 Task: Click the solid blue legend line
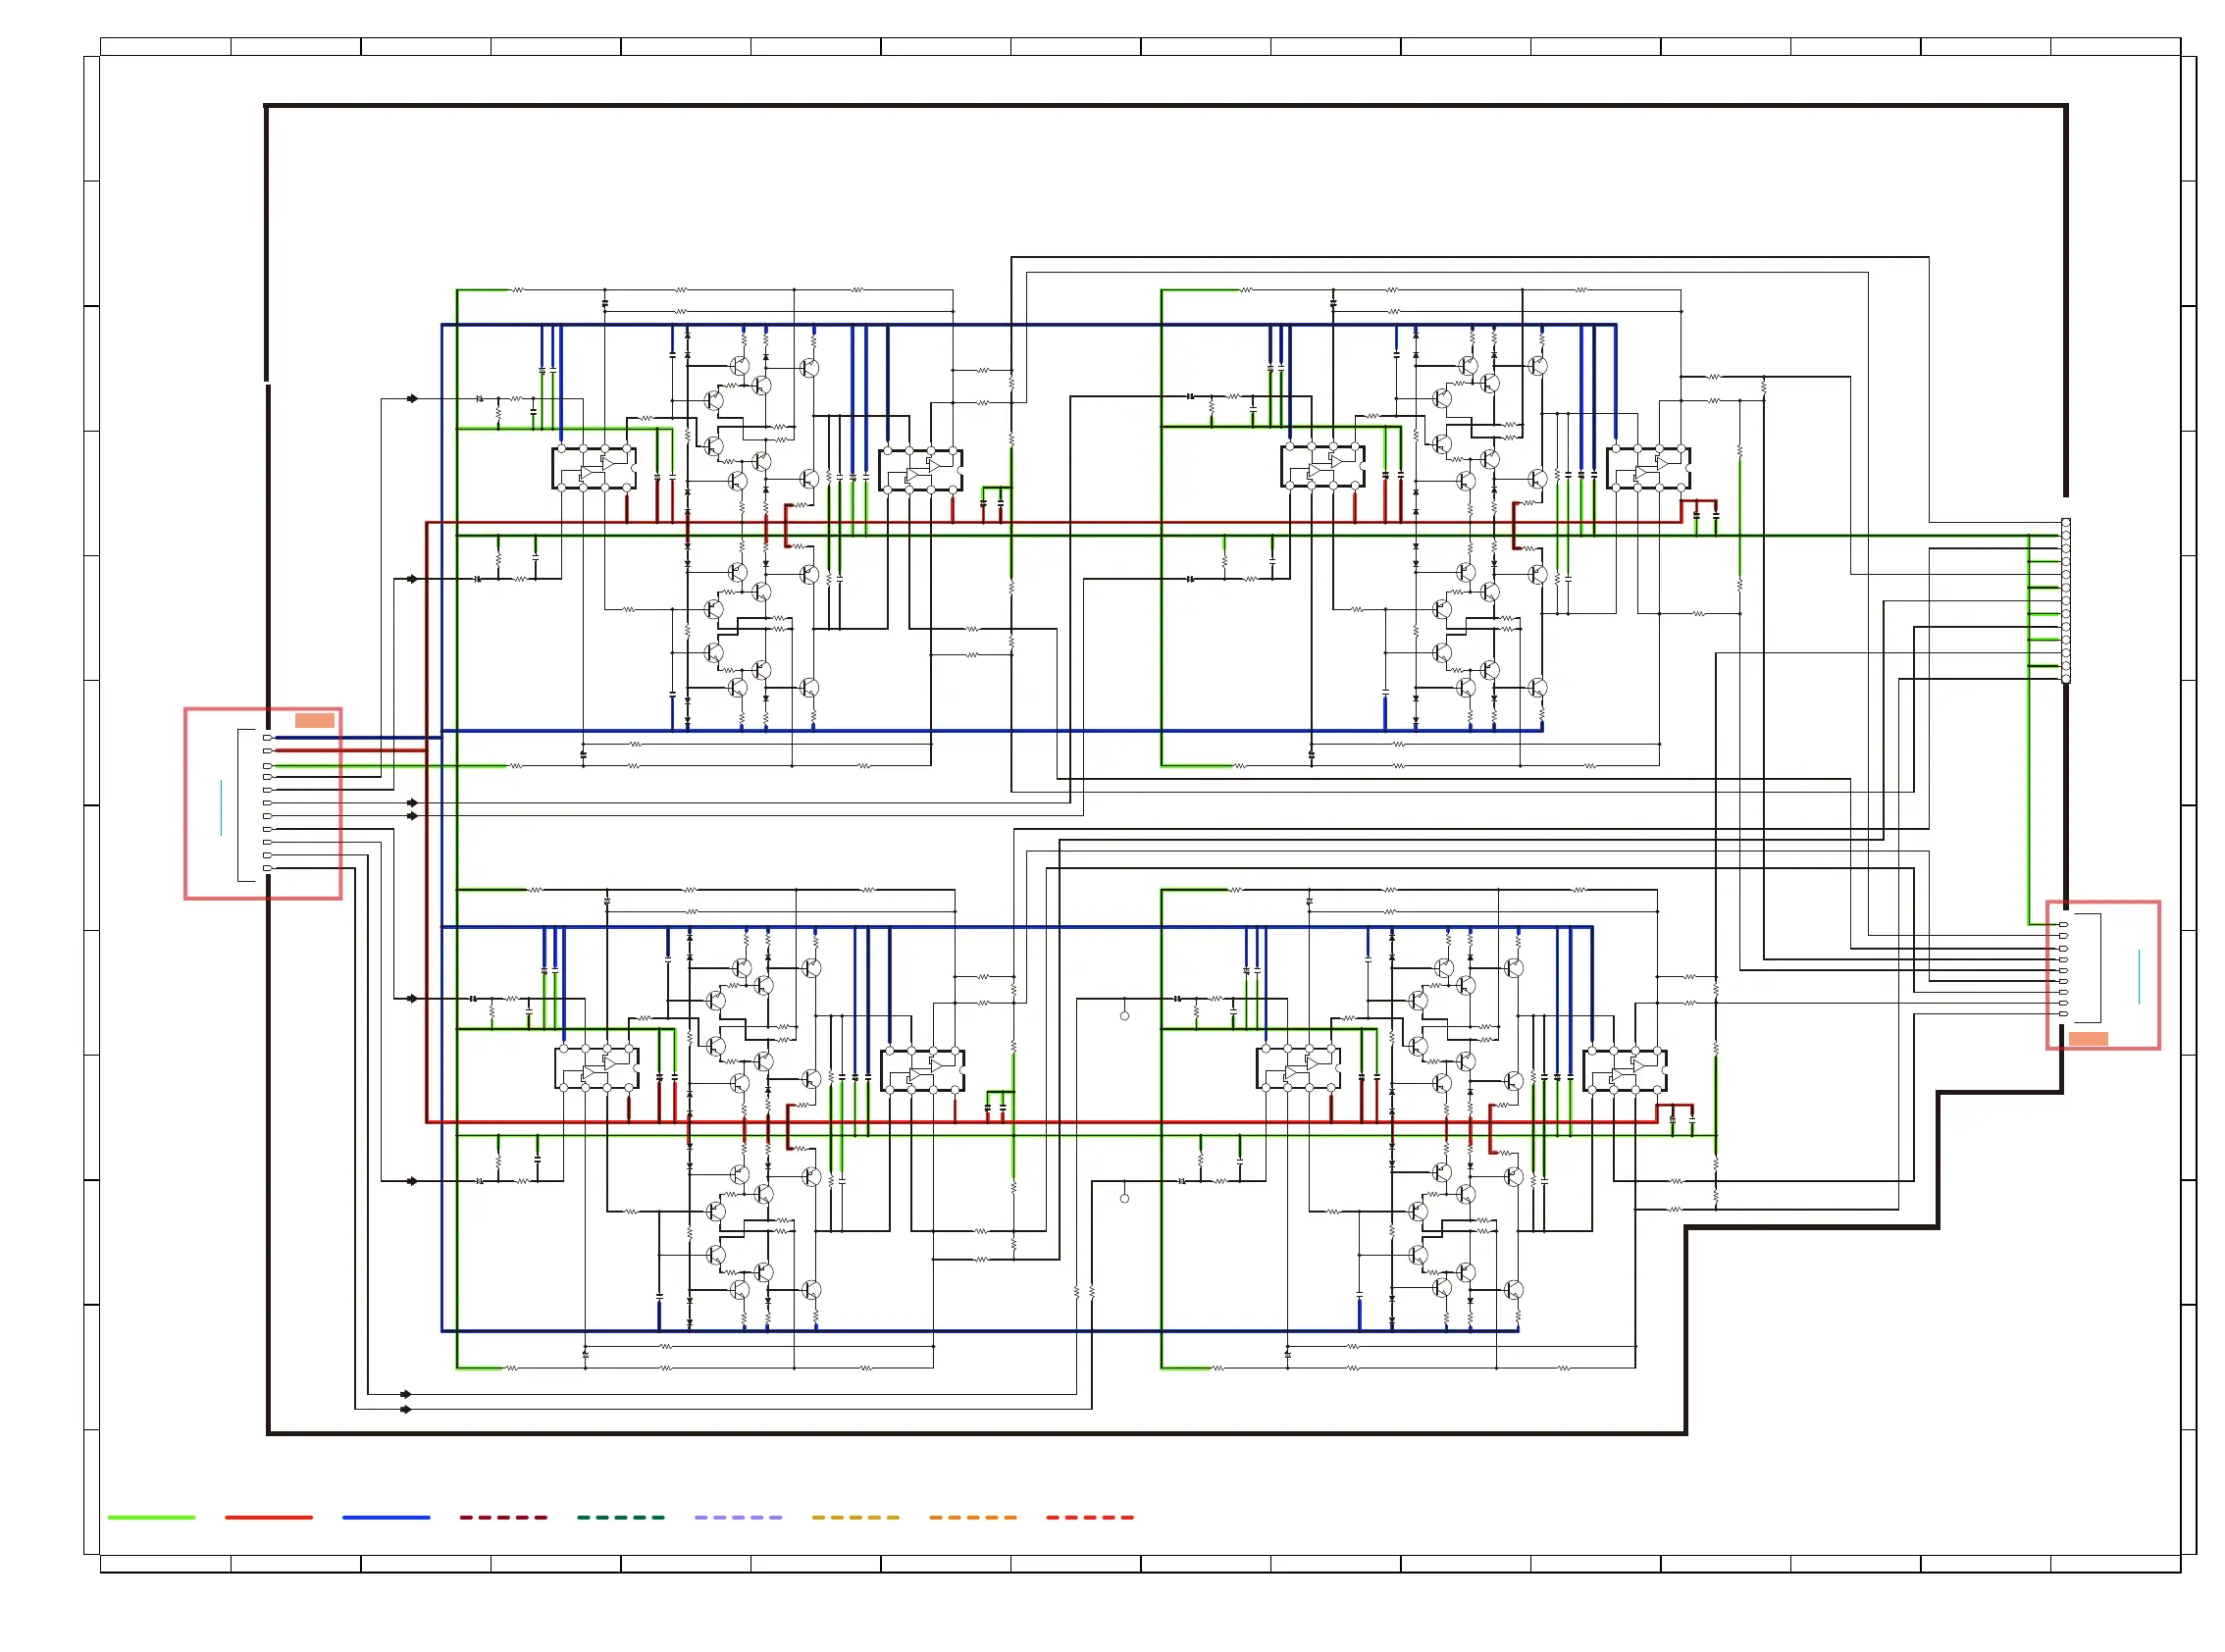[x=386, y=1518]
